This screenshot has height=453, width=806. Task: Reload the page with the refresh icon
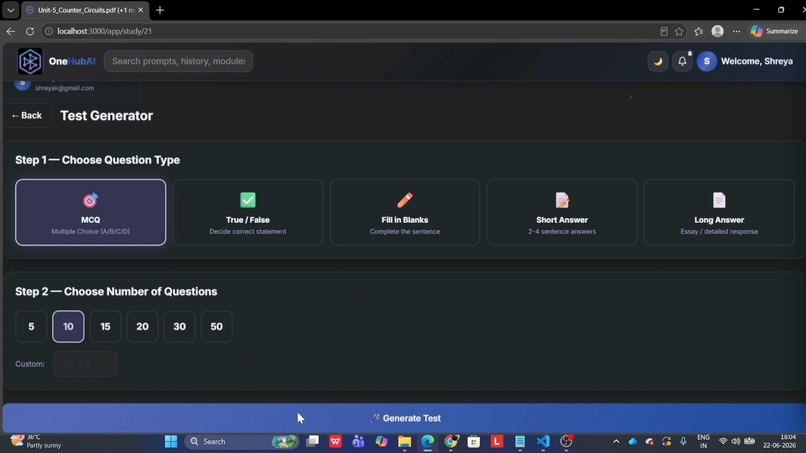click(x=30, y=31)
